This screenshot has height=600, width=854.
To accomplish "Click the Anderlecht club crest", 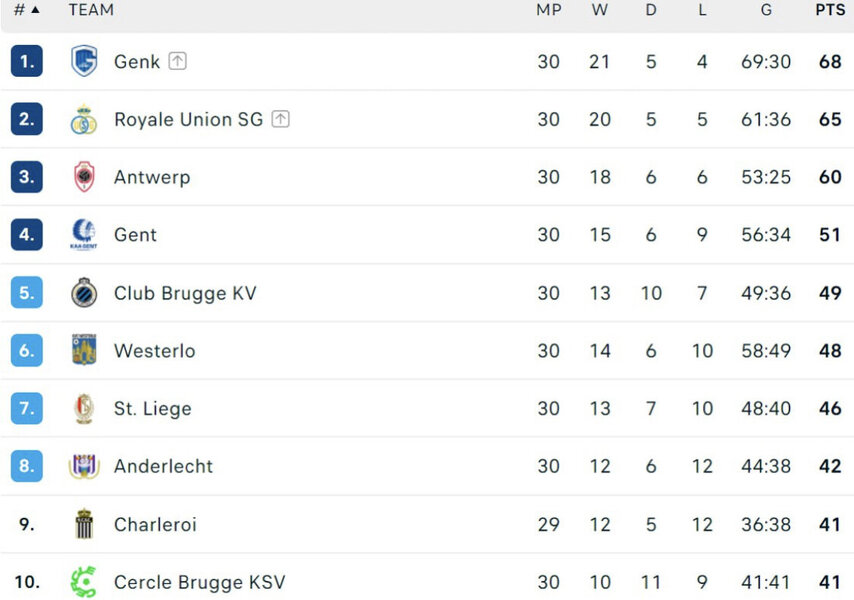I will (84, 466).
